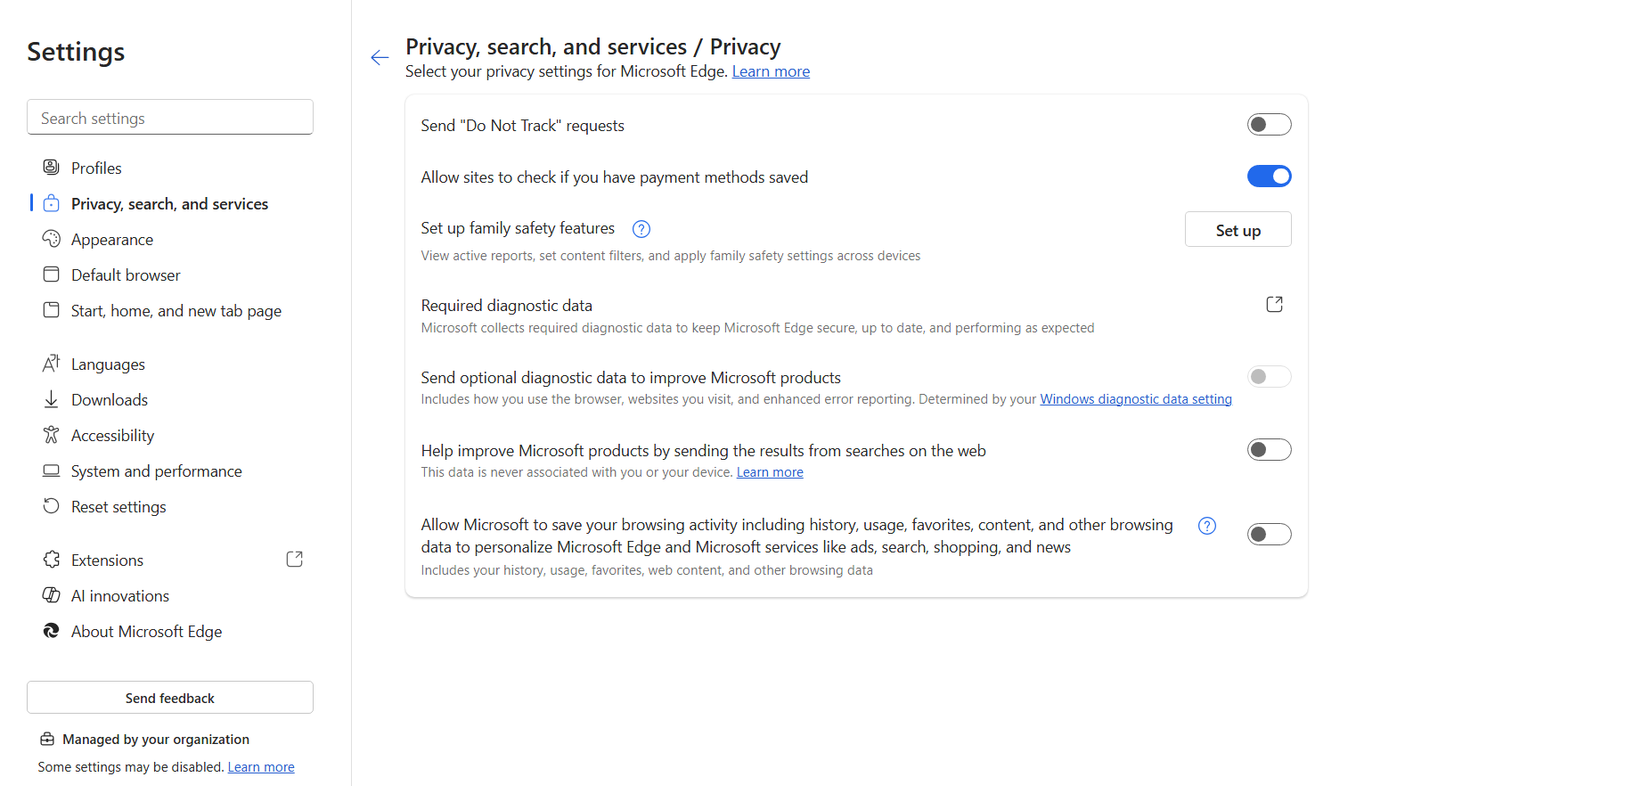Click the AI innovations icon
This screenshot has height=786, width=1650.
51,595
